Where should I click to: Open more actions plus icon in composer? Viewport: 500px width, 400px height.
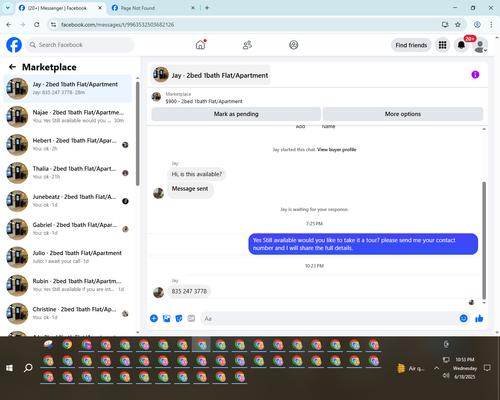[x=154, y=318]
